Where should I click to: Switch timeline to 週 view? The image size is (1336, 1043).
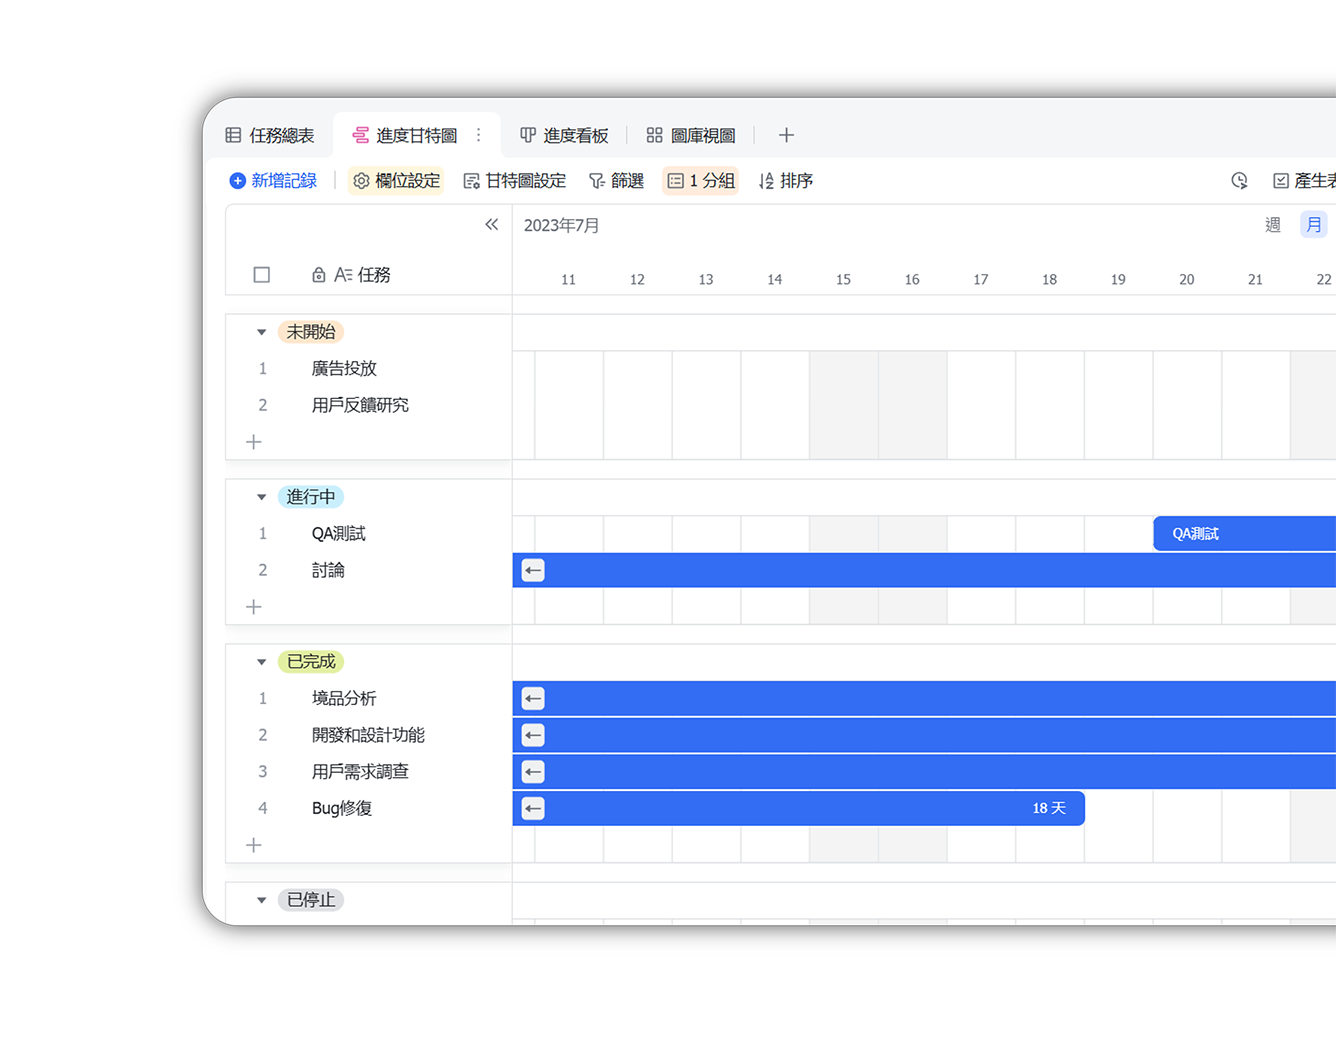(x=1273, y=225)
